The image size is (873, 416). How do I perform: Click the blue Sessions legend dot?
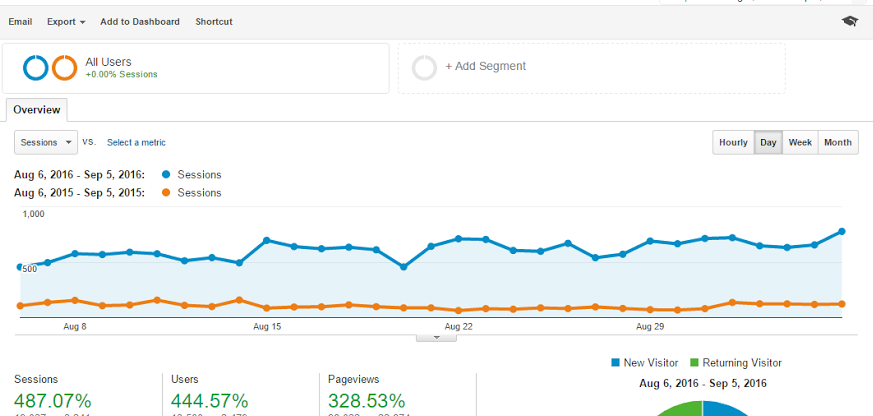[165, 175]
